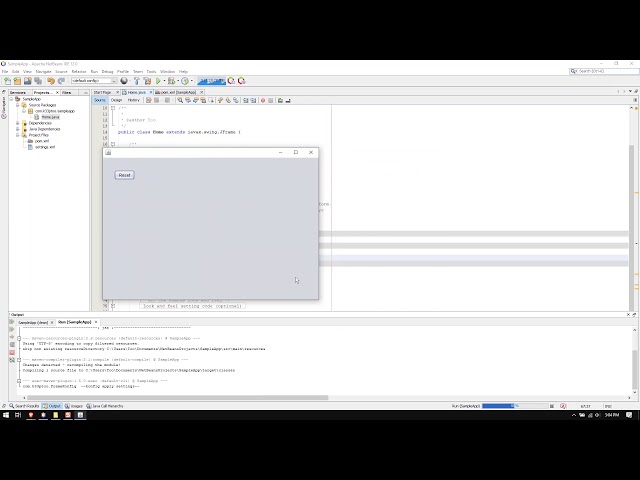Open the Search Results panel button
The image size is (640, 480).
click(24, 406)
